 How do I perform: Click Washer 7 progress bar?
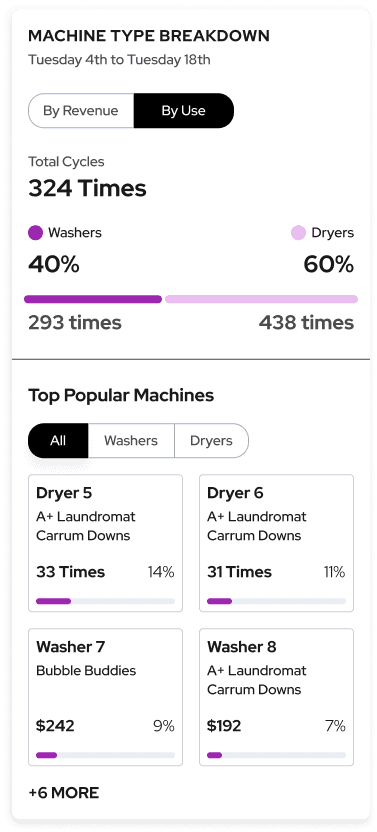[x=106, y=755]
